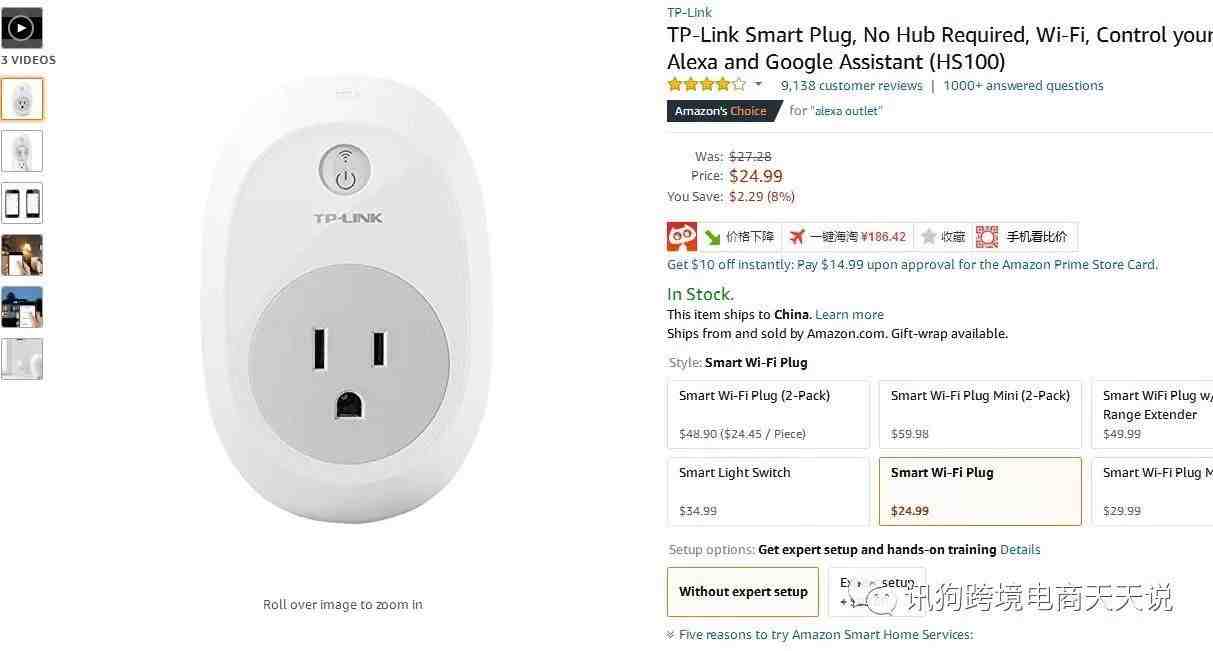
Task: Open the TP-Link brand link
Action: 689,12
